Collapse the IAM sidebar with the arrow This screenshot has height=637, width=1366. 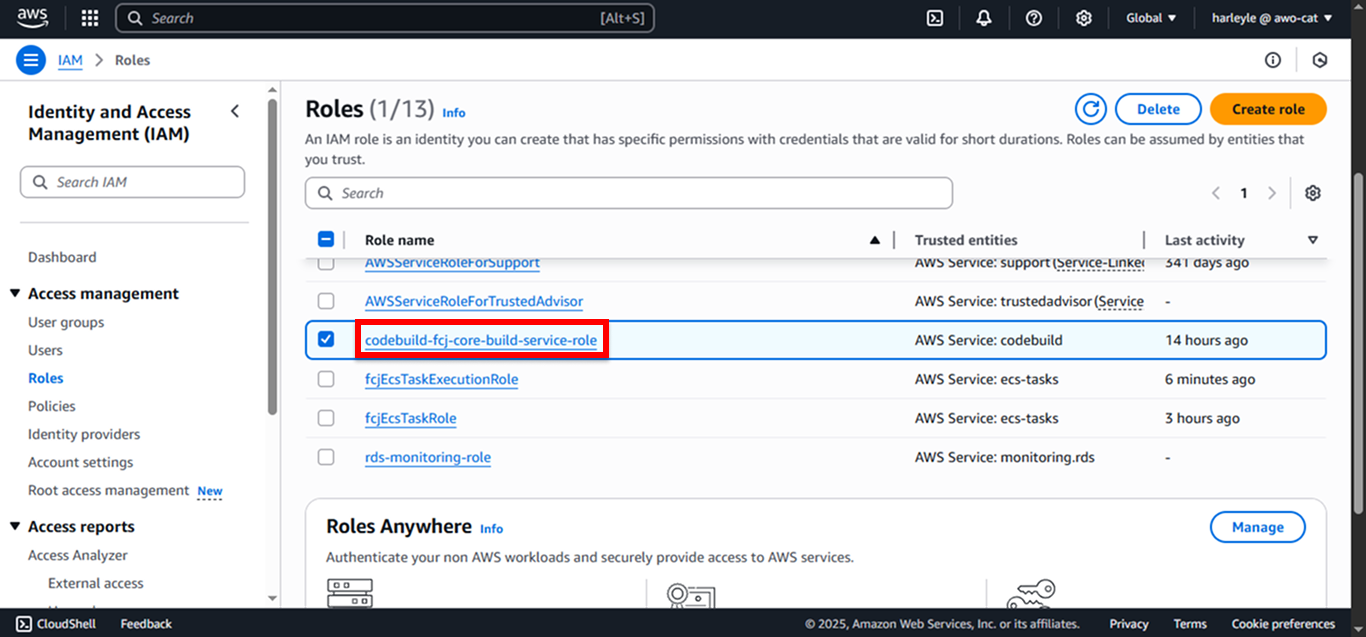(235, 111)
